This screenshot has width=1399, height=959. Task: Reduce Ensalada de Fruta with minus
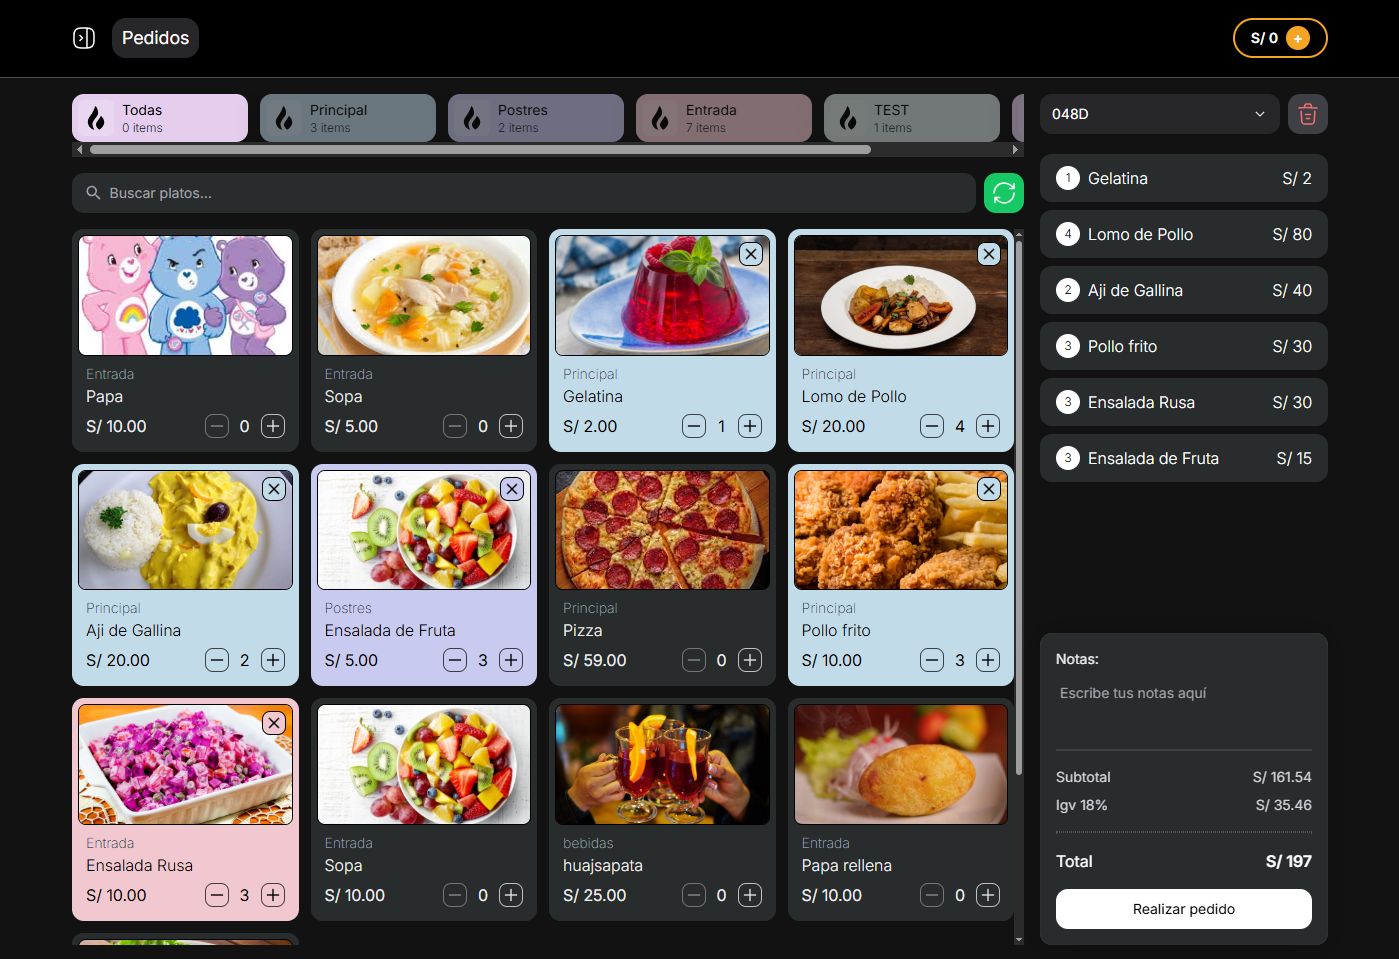[455, 660]
